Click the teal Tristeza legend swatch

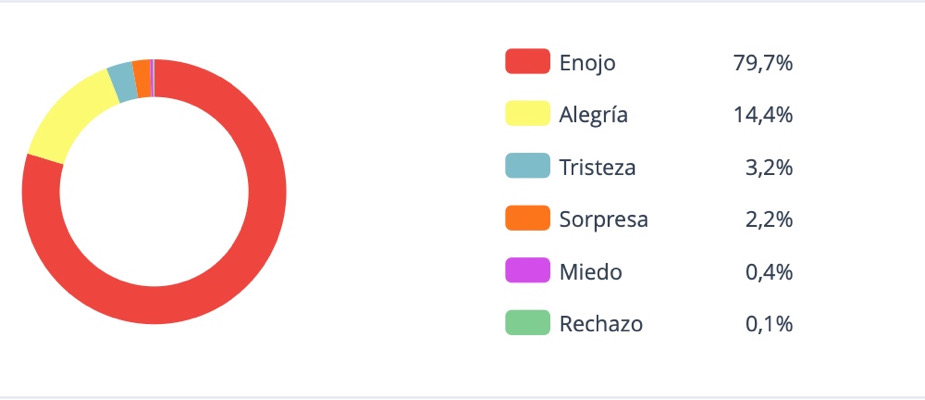[x=527, y=167]
